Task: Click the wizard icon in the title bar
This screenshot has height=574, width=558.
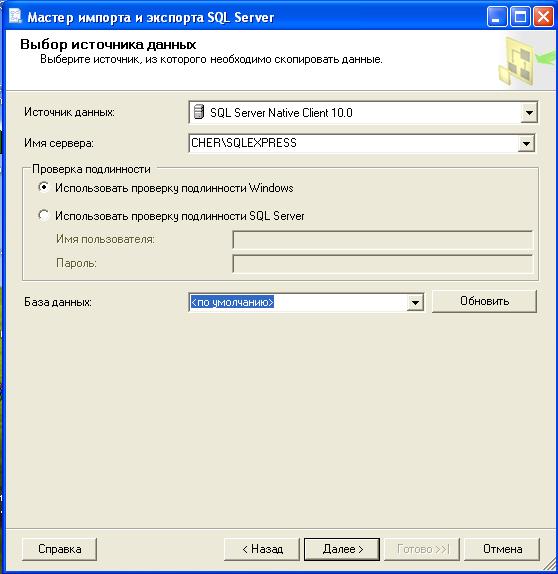Action: pos(15,17)
